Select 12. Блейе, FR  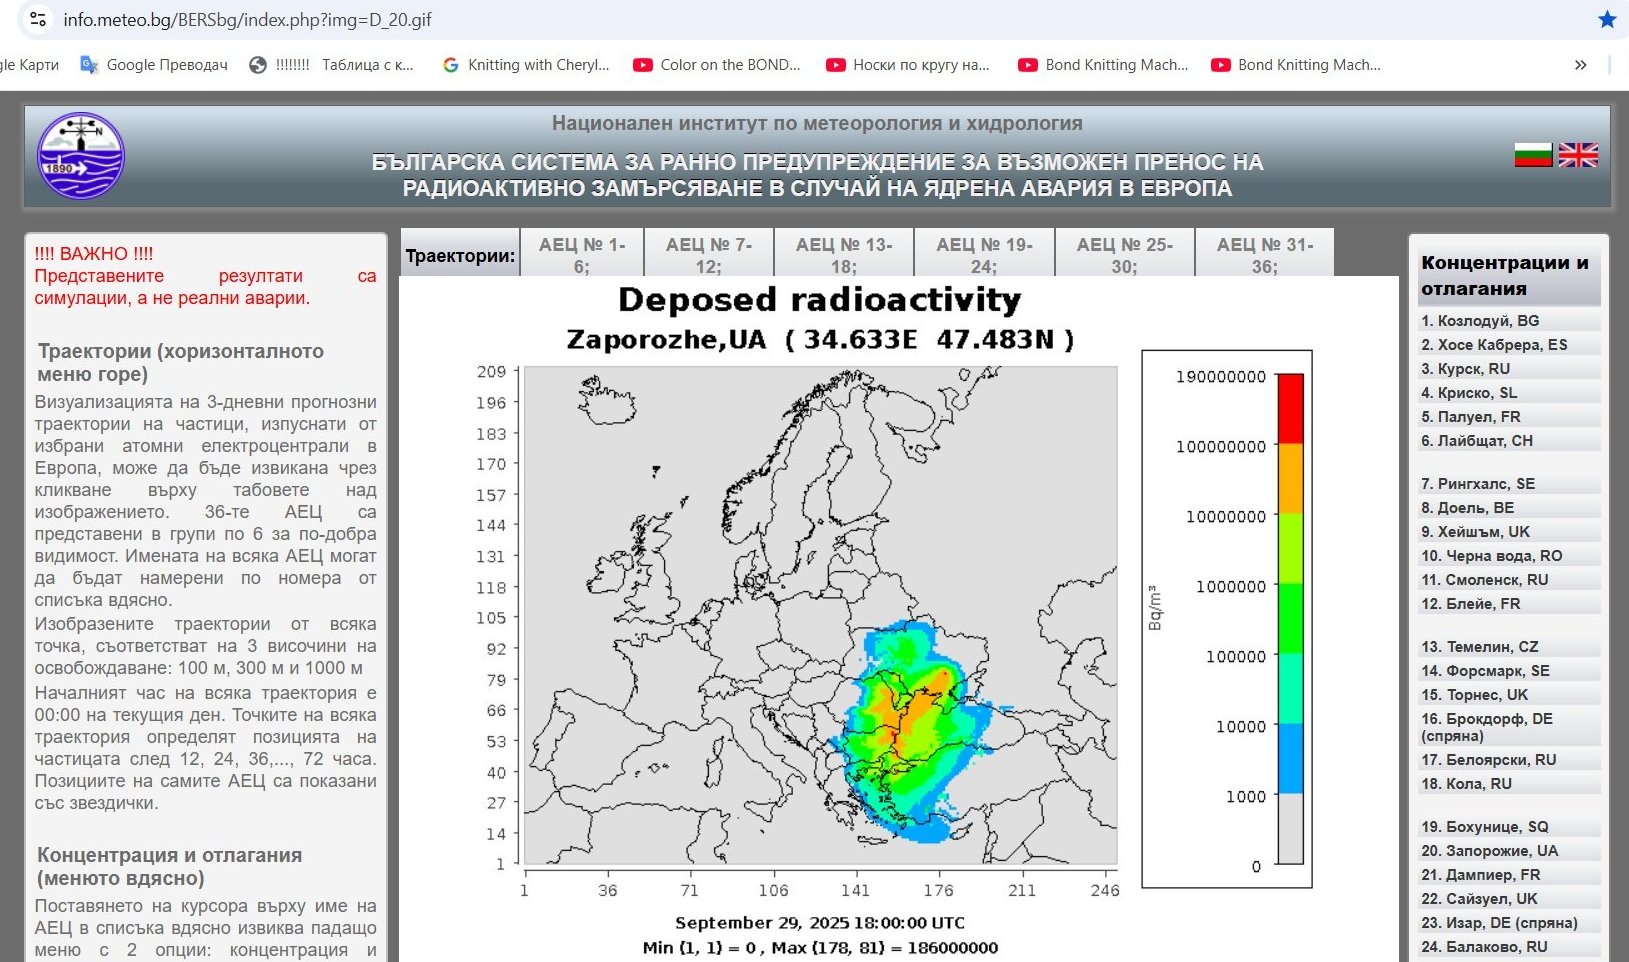(x=1509, y=604)
